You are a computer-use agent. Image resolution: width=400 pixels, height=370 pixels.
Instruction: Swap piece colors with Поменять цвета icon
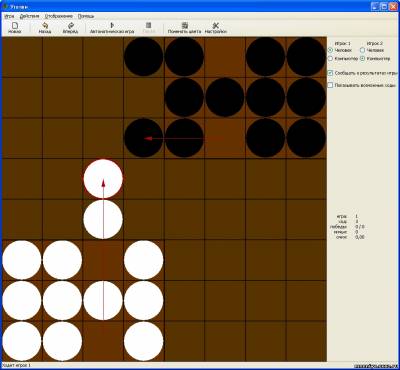184,28
